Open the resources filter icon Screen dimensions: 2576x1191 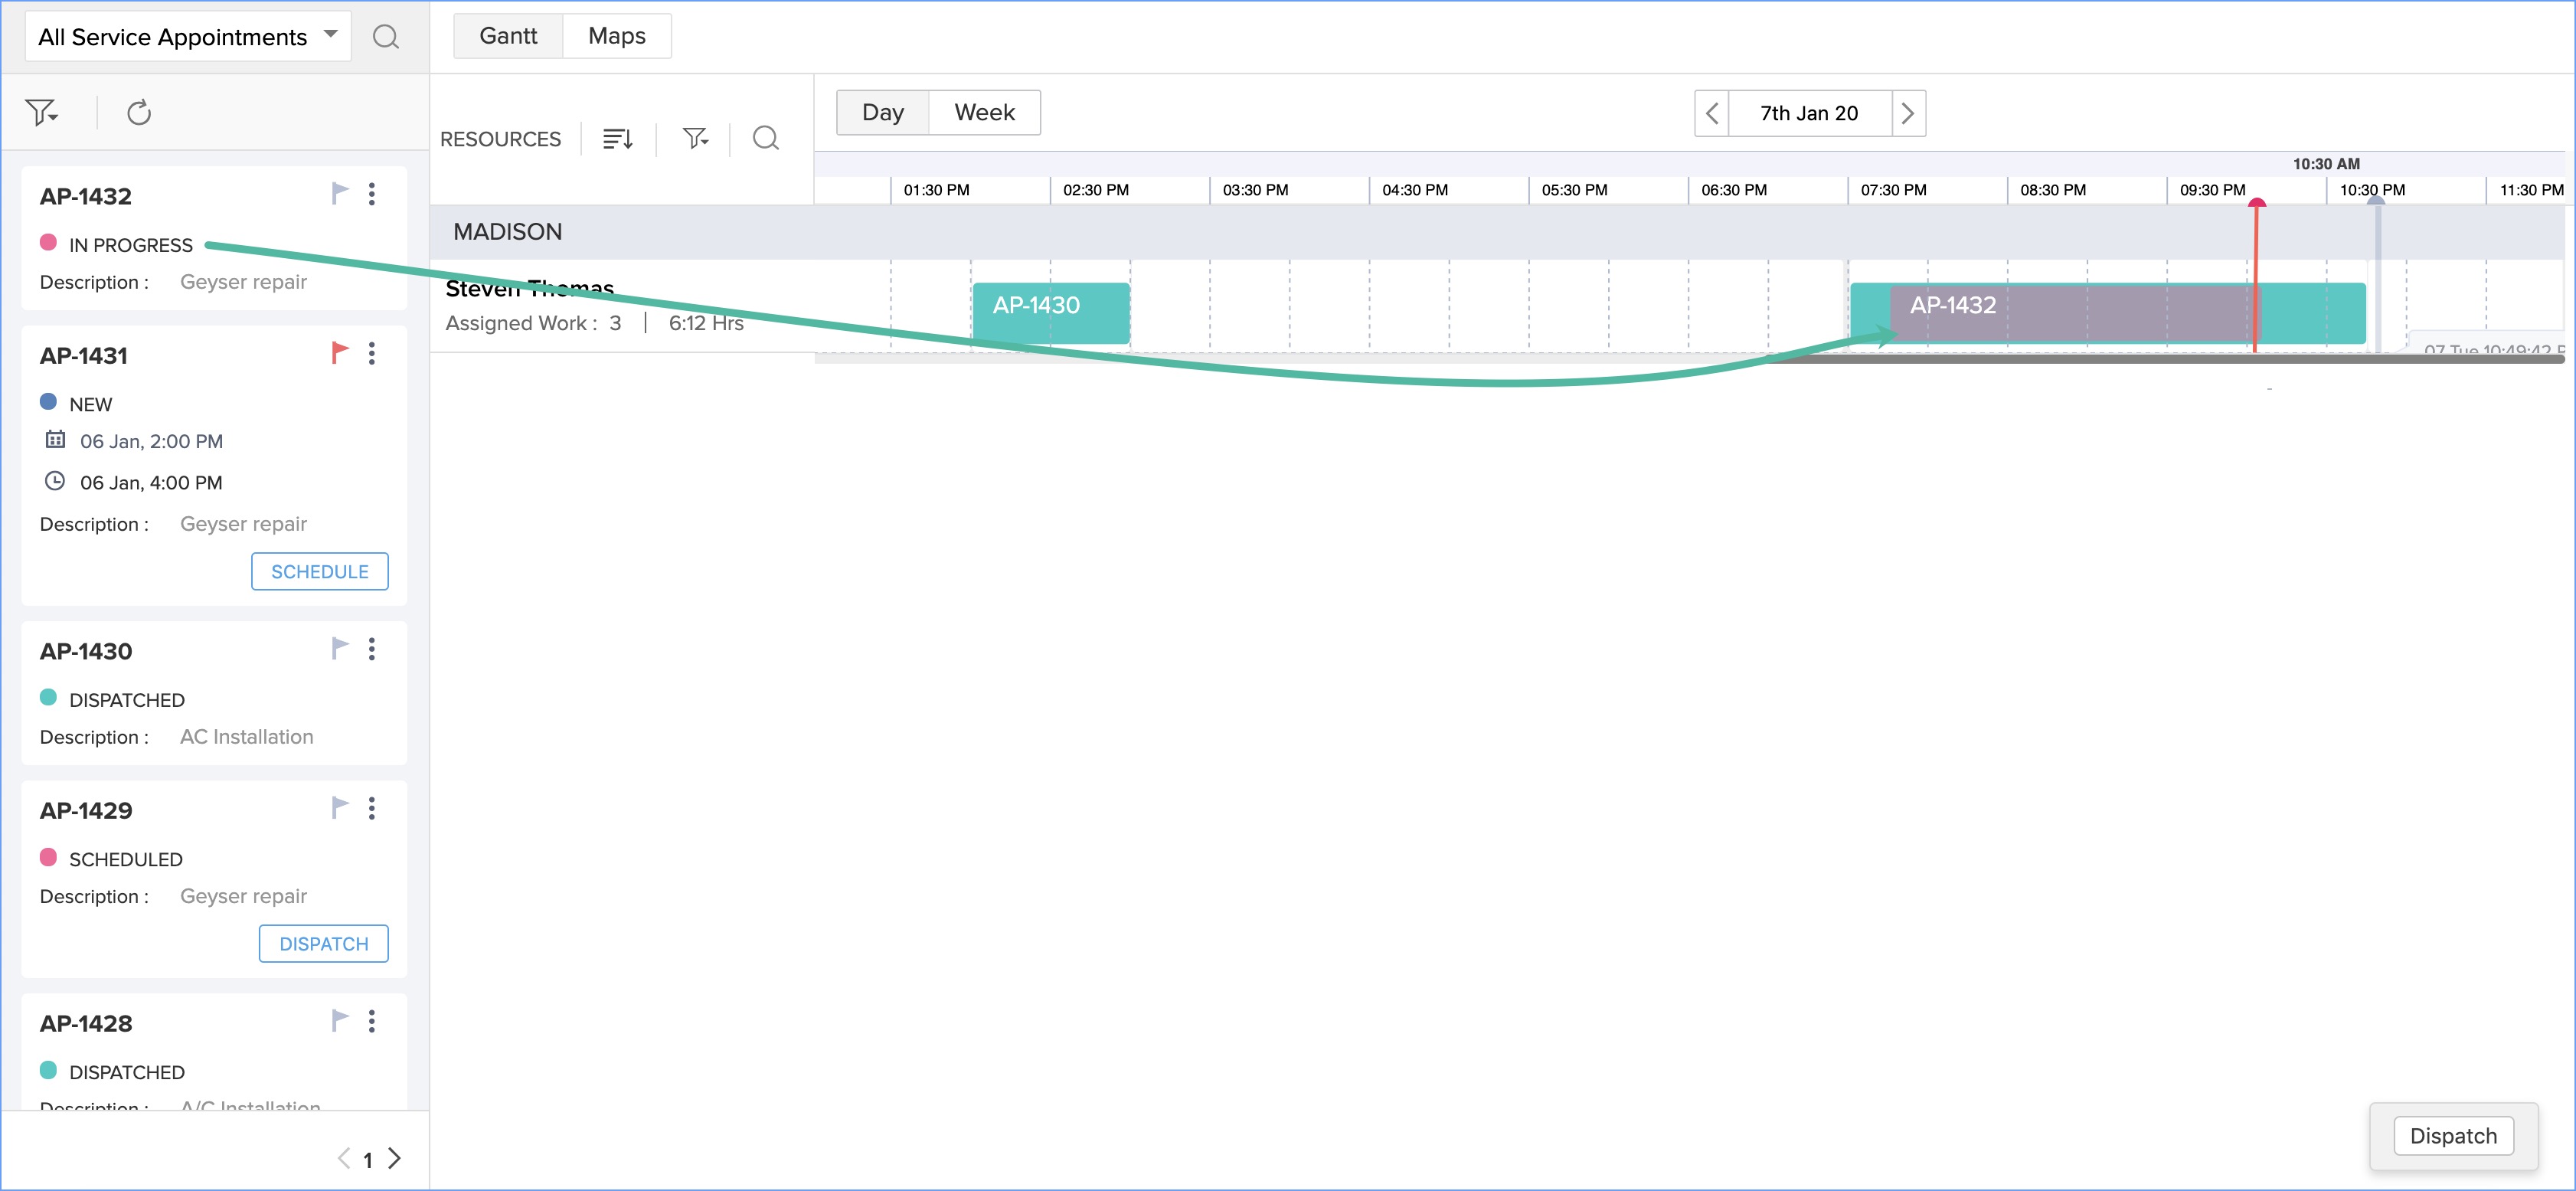coord(695,139)
